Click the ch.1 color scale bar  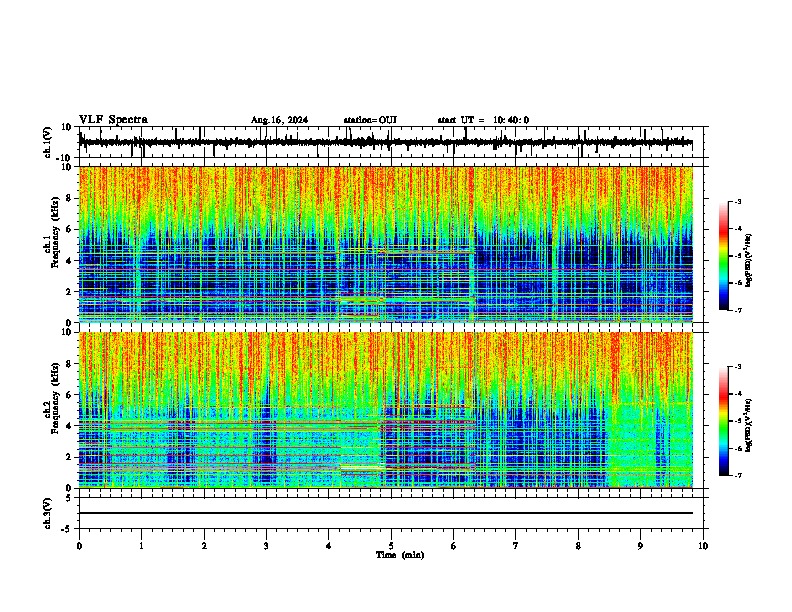724,256
